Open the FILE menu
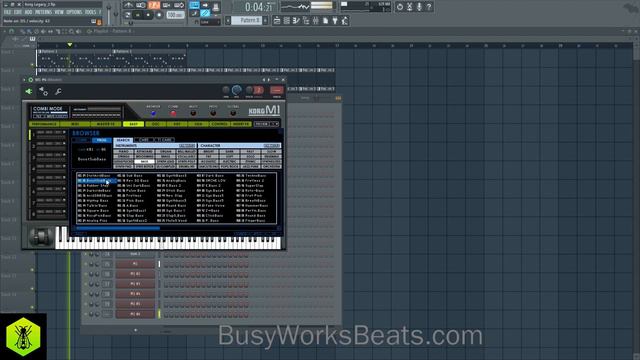Image resolution: width=640 pixels, height=360 pixels. tap(7, 12)
